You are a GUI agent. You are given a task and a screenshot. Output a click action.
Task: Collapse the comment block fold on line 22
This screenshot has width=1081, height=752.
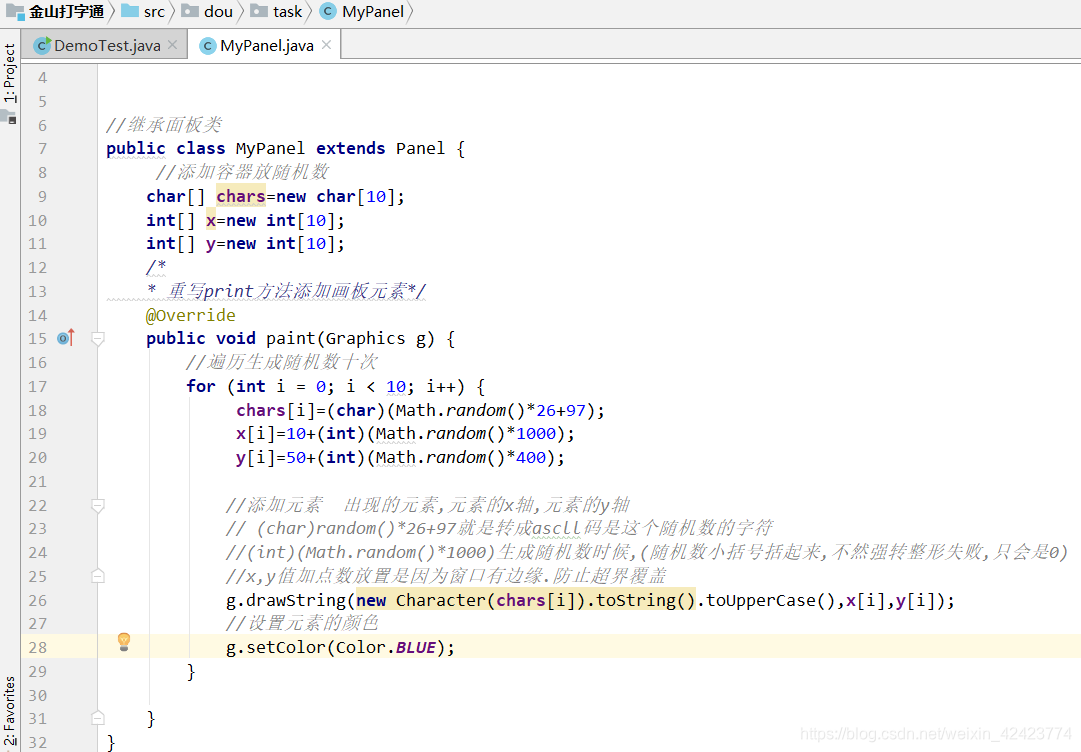98,506
